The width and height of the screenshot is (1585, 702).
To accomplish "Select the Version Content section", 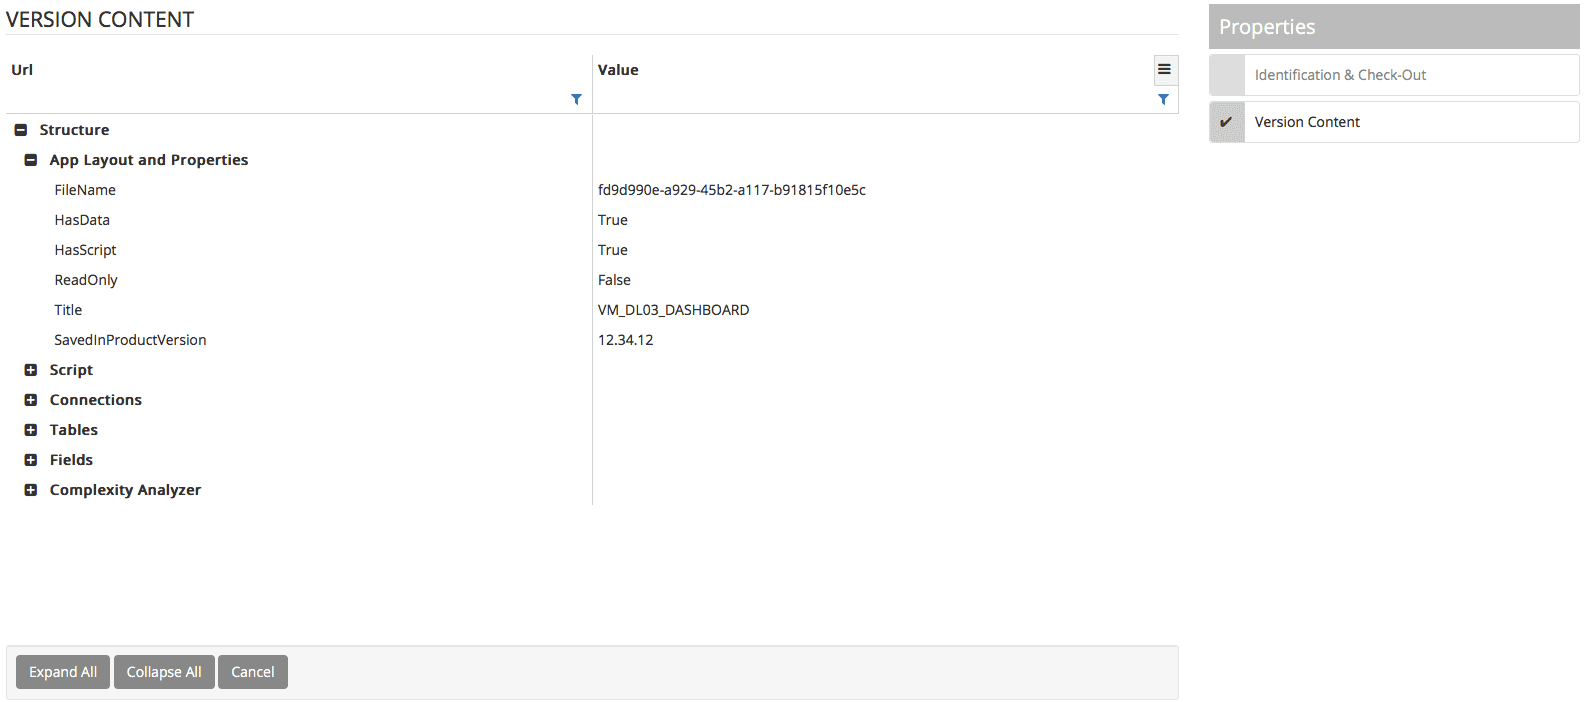I will [1307, 122].
